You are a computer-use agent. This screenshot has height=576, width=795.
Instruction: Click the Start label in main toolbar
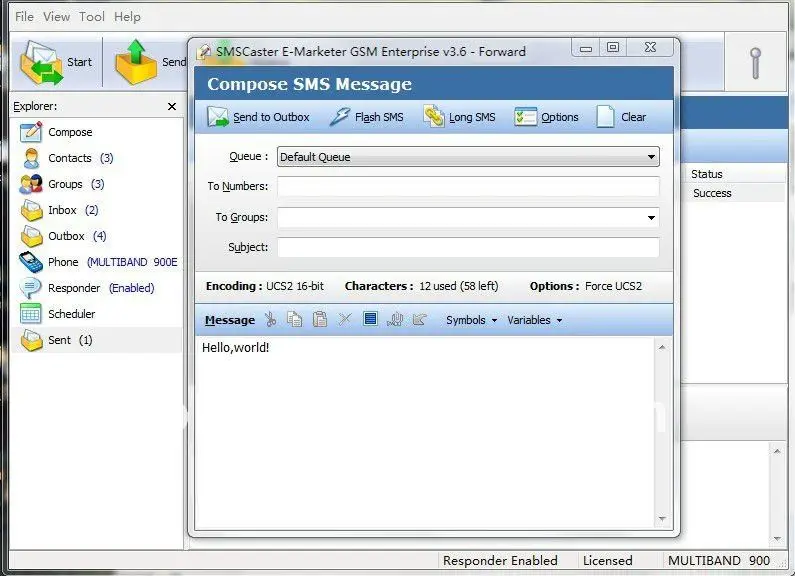click(x=80, y=62)
